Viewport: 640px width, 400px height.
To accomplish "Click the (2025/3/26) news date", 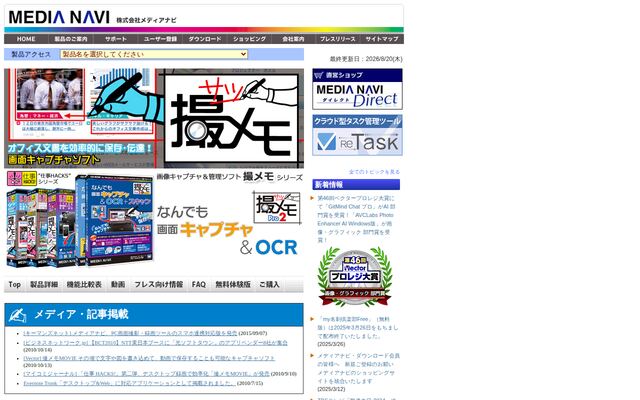I will pos(331,344).
